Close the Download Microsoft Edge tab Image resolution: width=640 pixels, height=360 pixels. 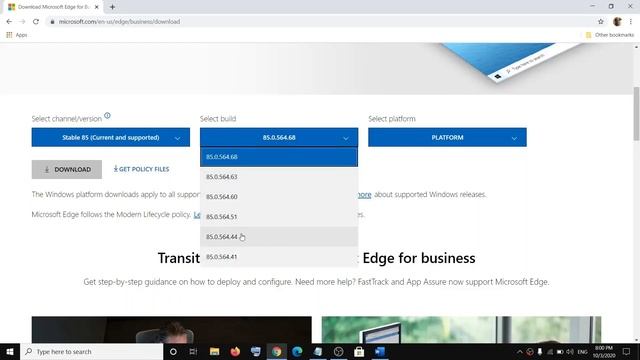click(97, 7)
